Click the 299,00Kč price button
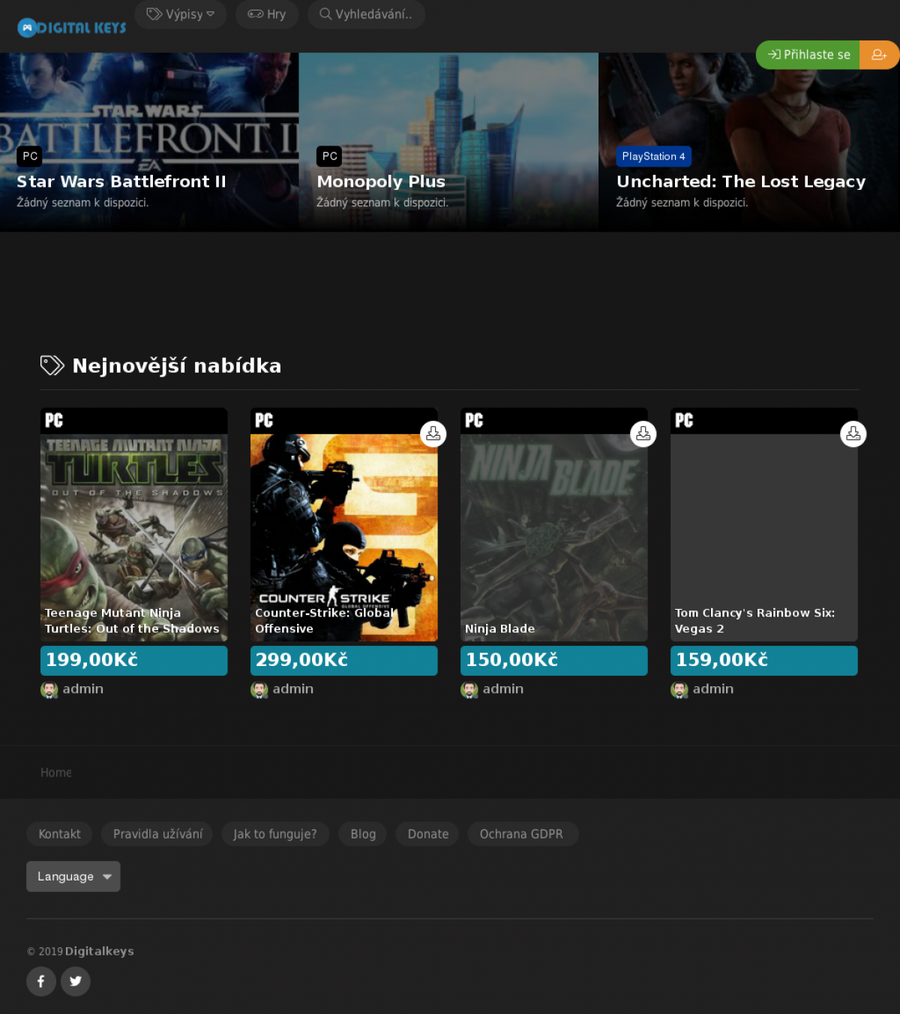 pos(344,660)
